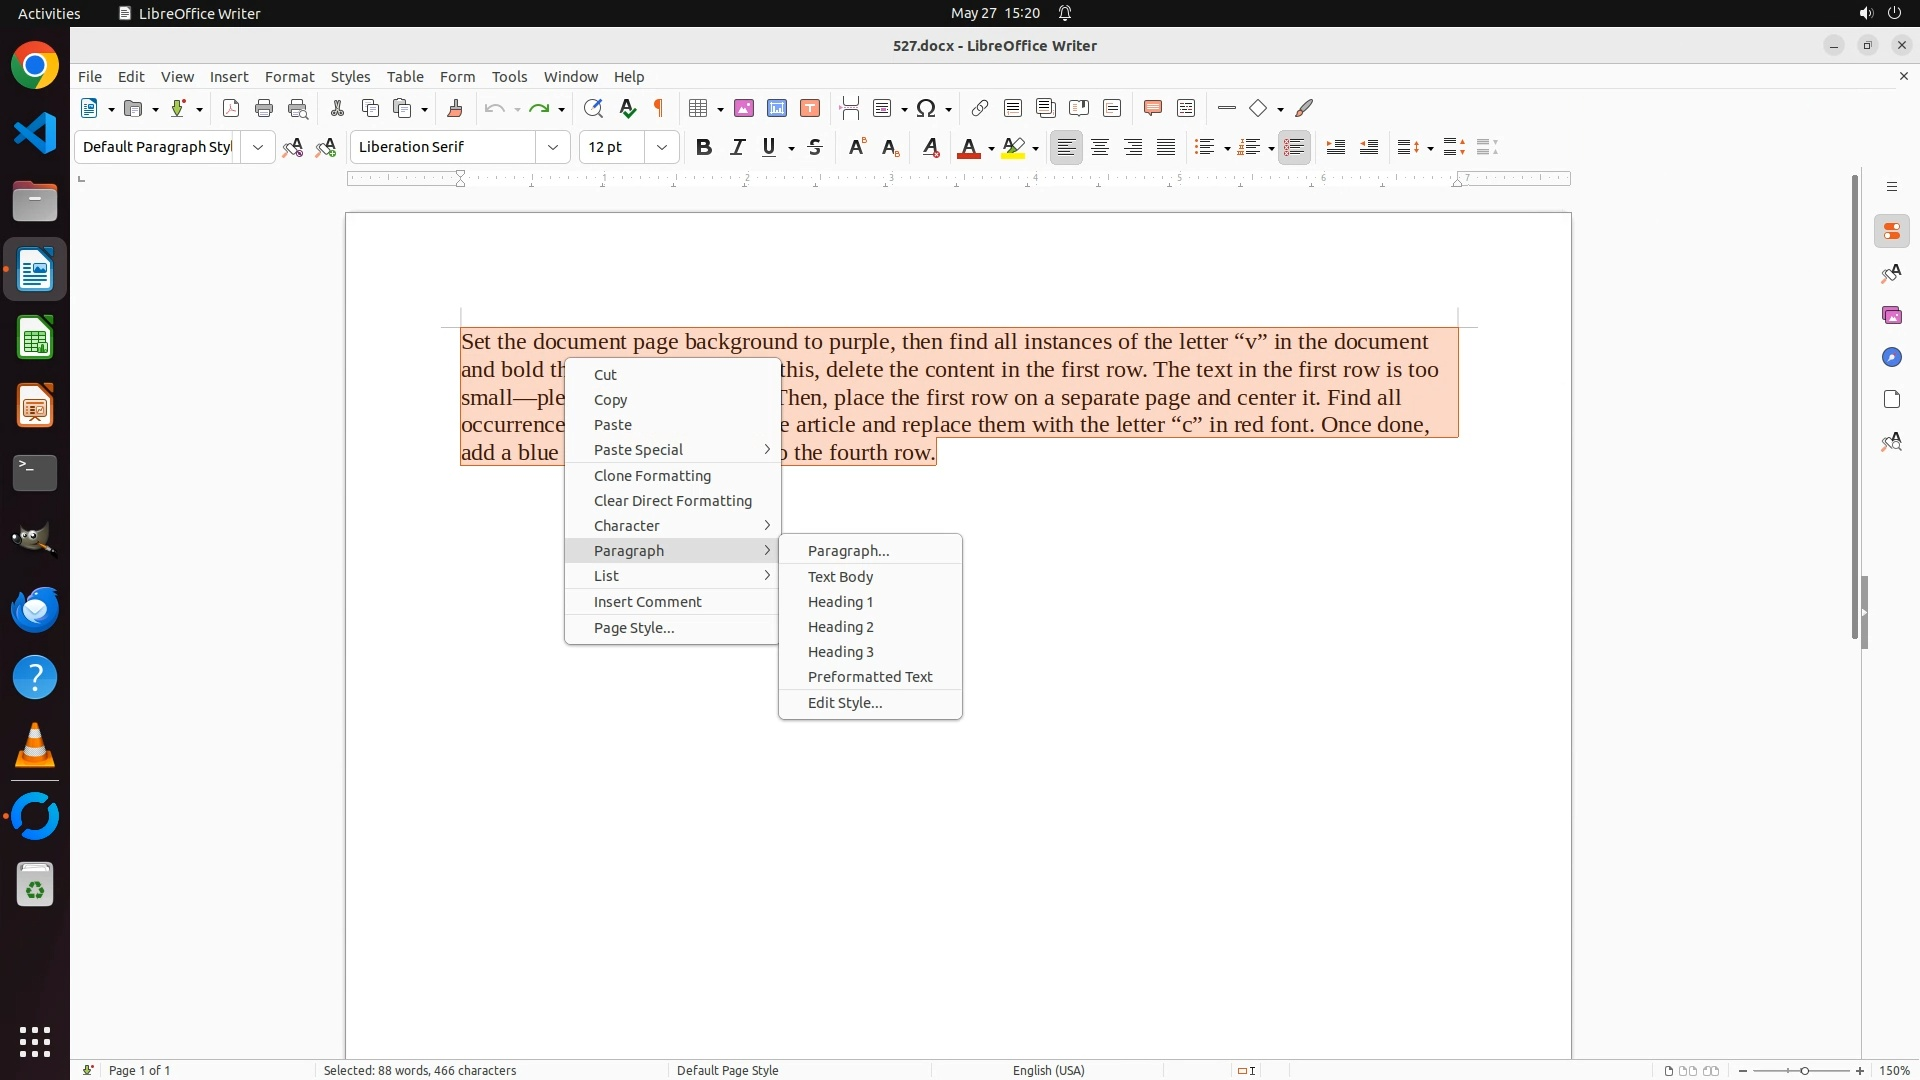Click the Insert Image toolbar icon
Screen dimensions: 1920x1080
(744, 108)
